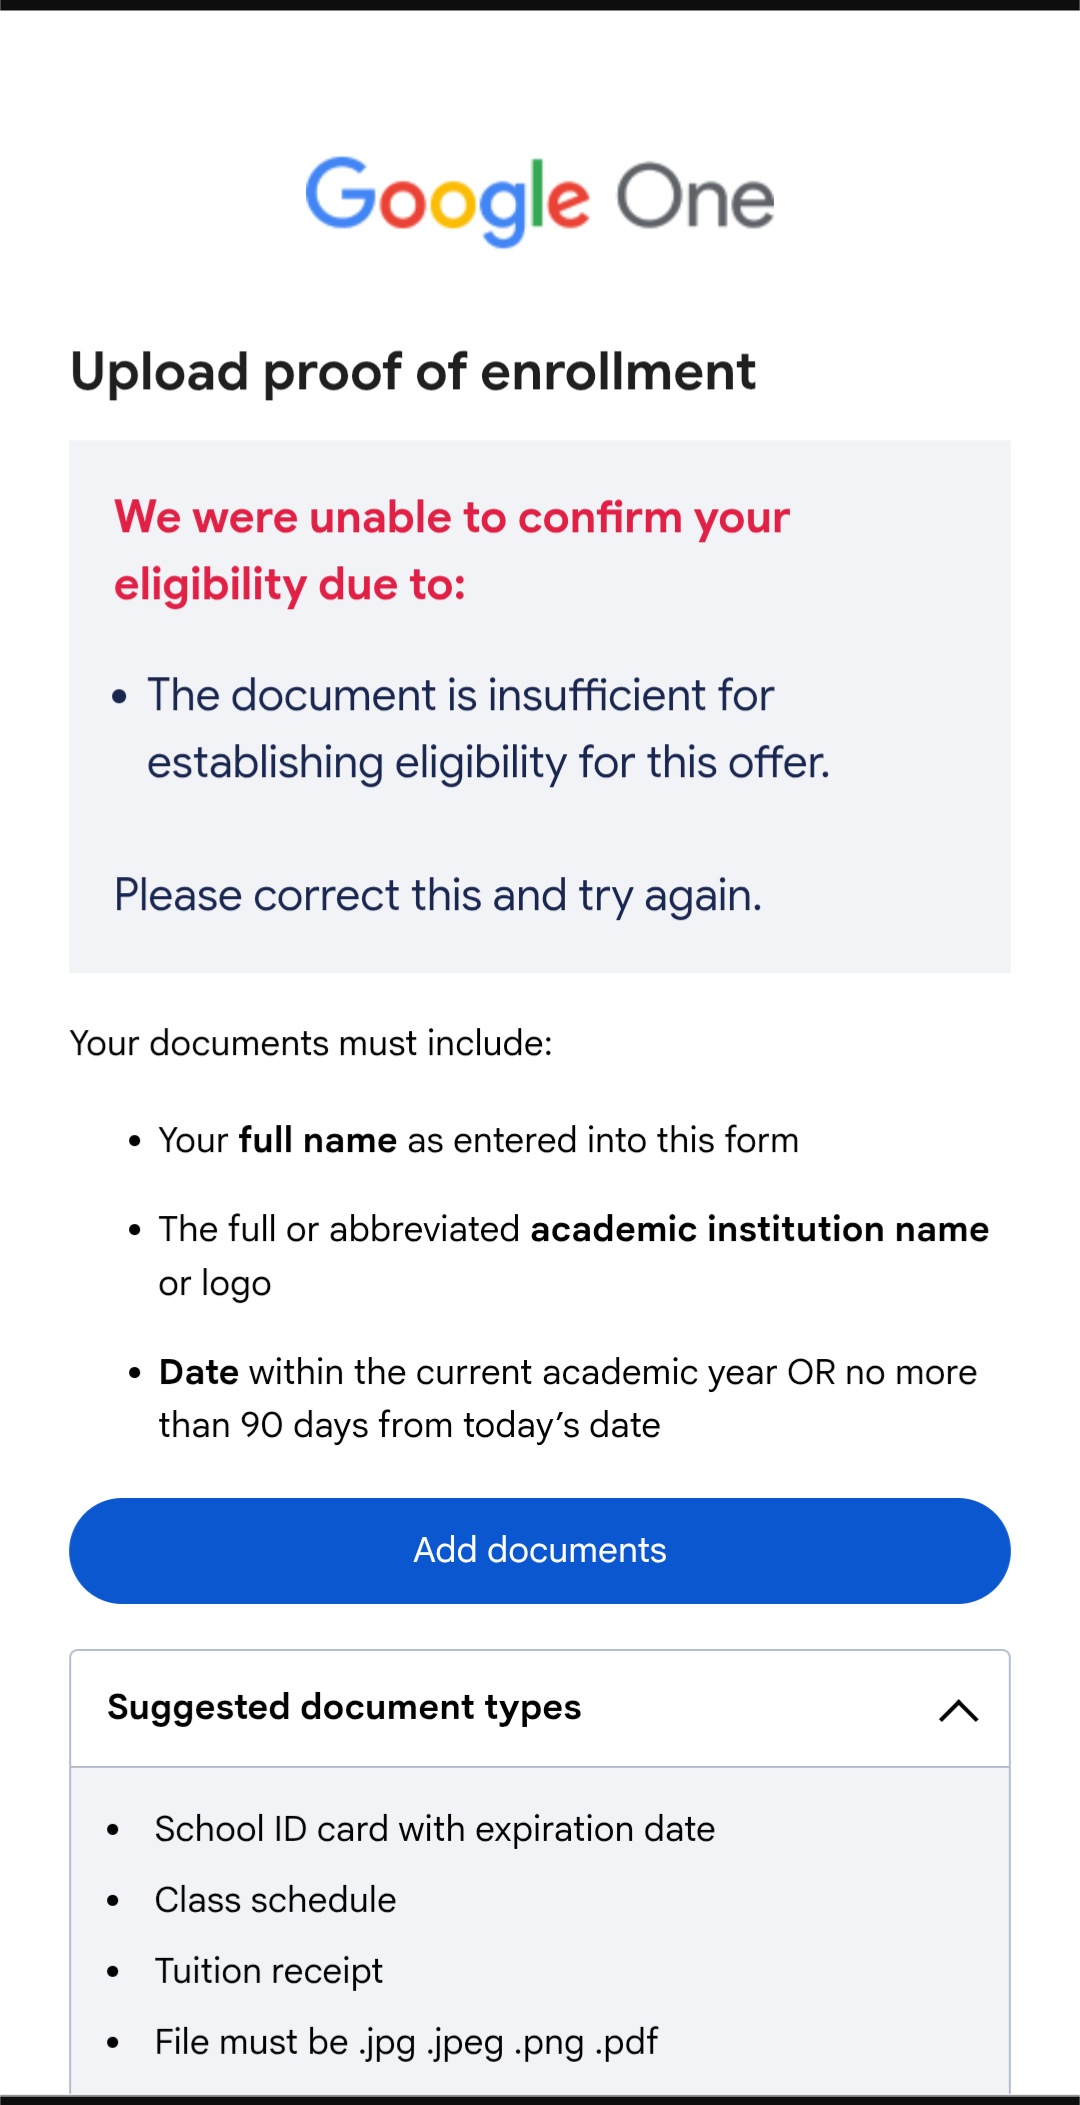This screenshot has width=1080, height=2105.
Task: Select School ID card with expiration date
Action: point(435,1829)
